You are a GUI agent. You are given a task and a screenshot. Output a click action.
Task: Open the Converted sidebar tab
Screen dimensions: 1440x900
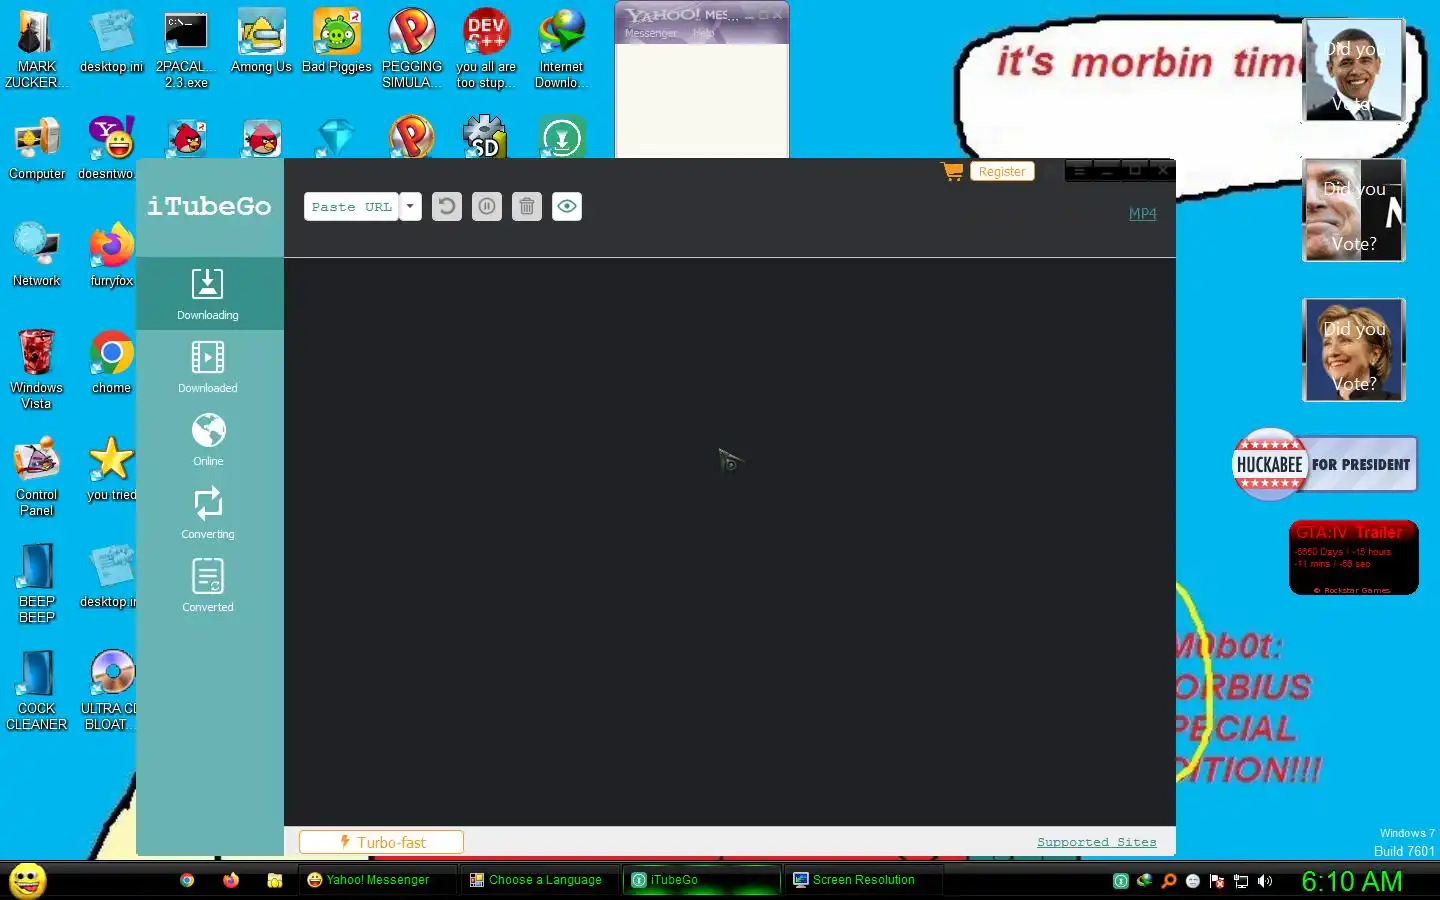pyautogui.click(x=208, y=586)
